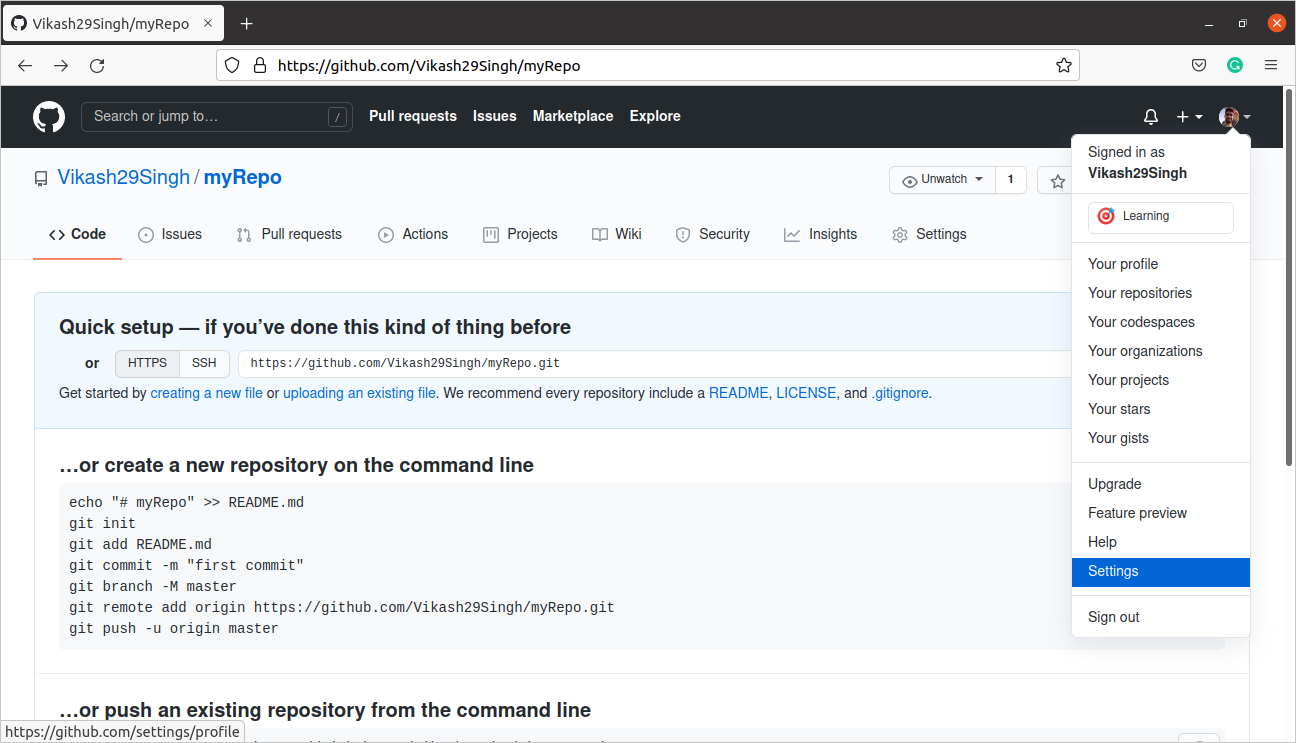Open the Firefox hamburger menu

pos(1271,64)
